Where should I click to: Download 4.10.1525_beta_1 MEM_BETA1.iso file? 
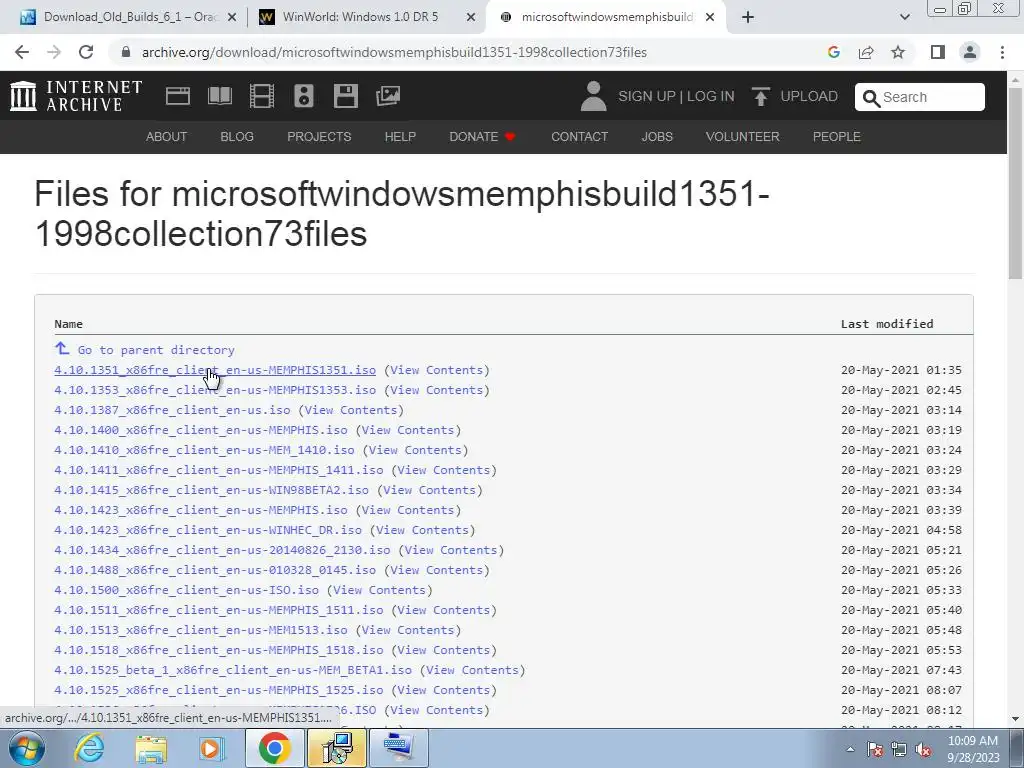pyautogui.click(x=233, y=670)
